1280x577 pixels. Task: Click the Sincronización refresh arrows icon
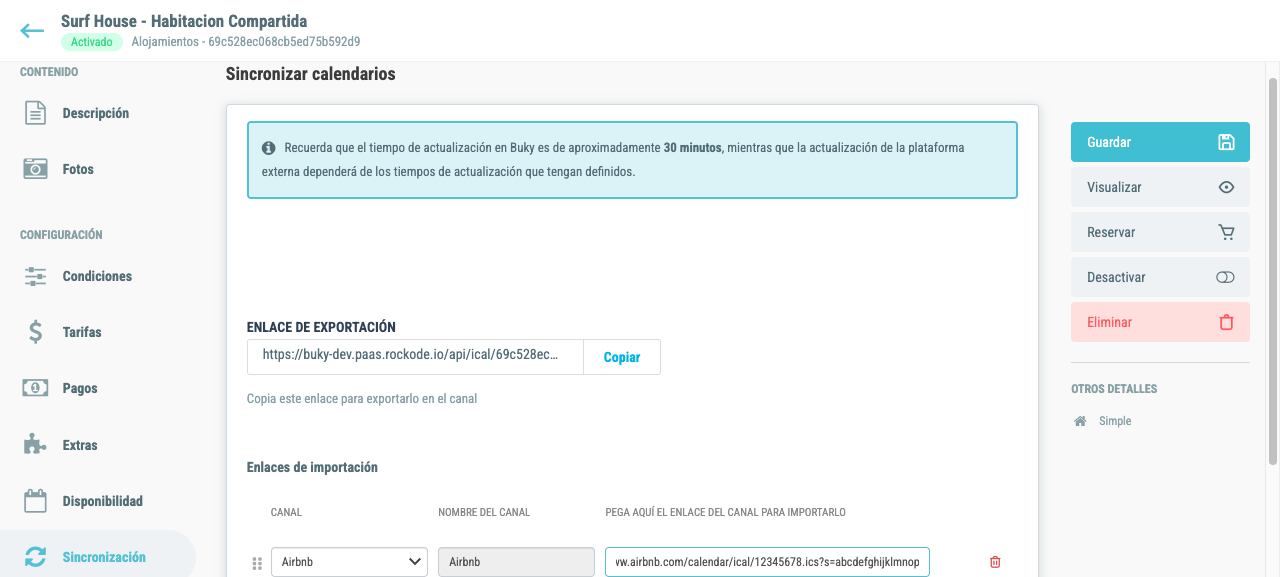tap(35, 557)
